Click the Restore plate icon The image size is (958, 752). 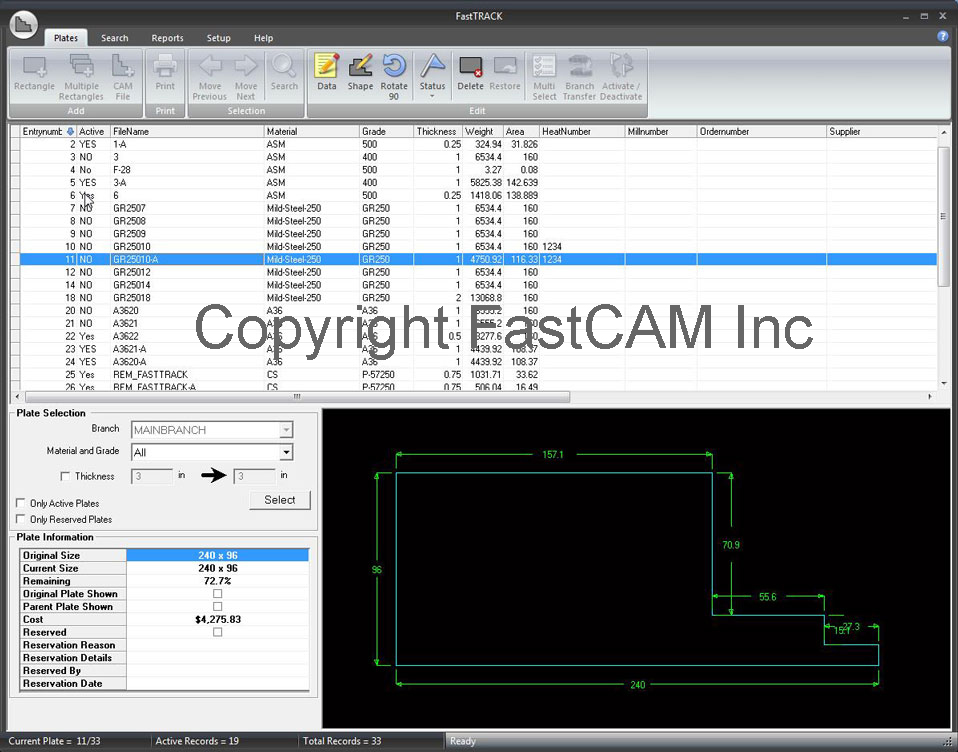[505, 66]
